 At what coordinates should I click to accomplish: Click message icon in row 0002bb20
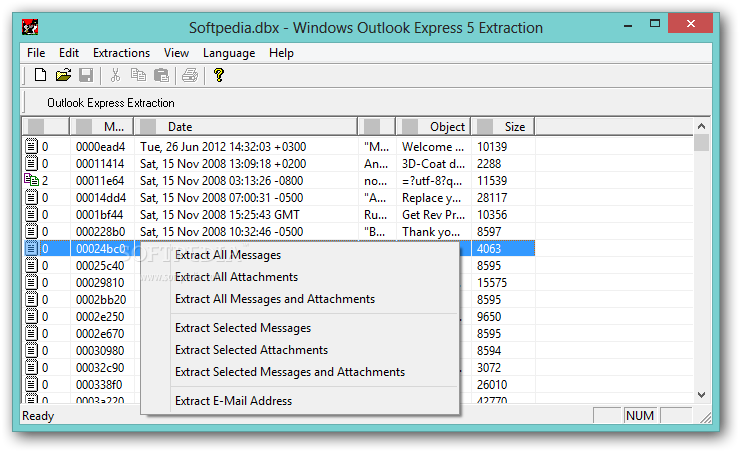point(31,299)
